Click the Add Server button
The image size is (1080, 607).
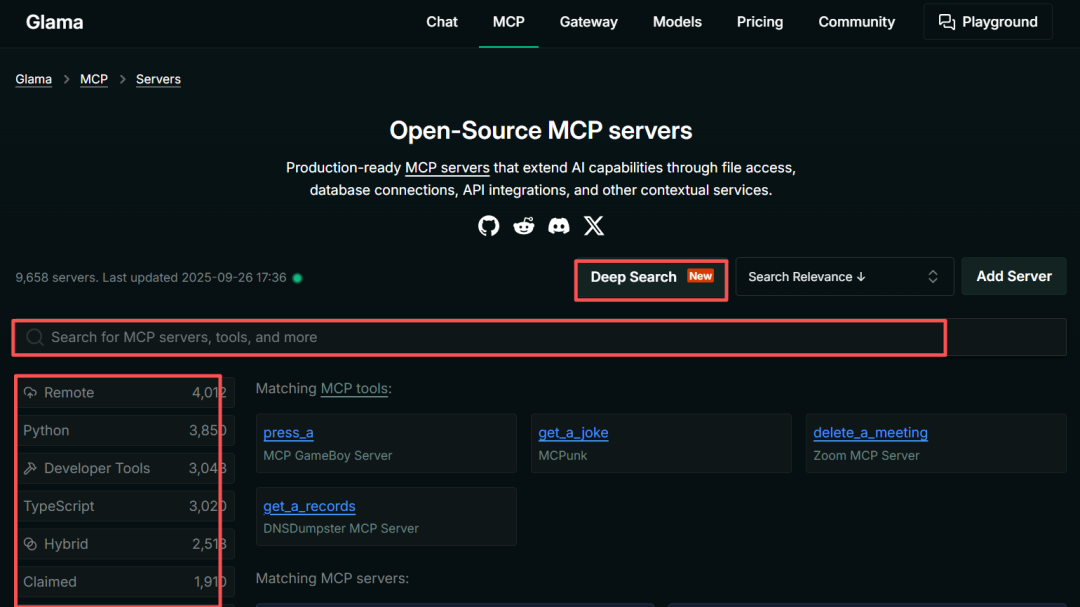click(x=1014, y=276)
